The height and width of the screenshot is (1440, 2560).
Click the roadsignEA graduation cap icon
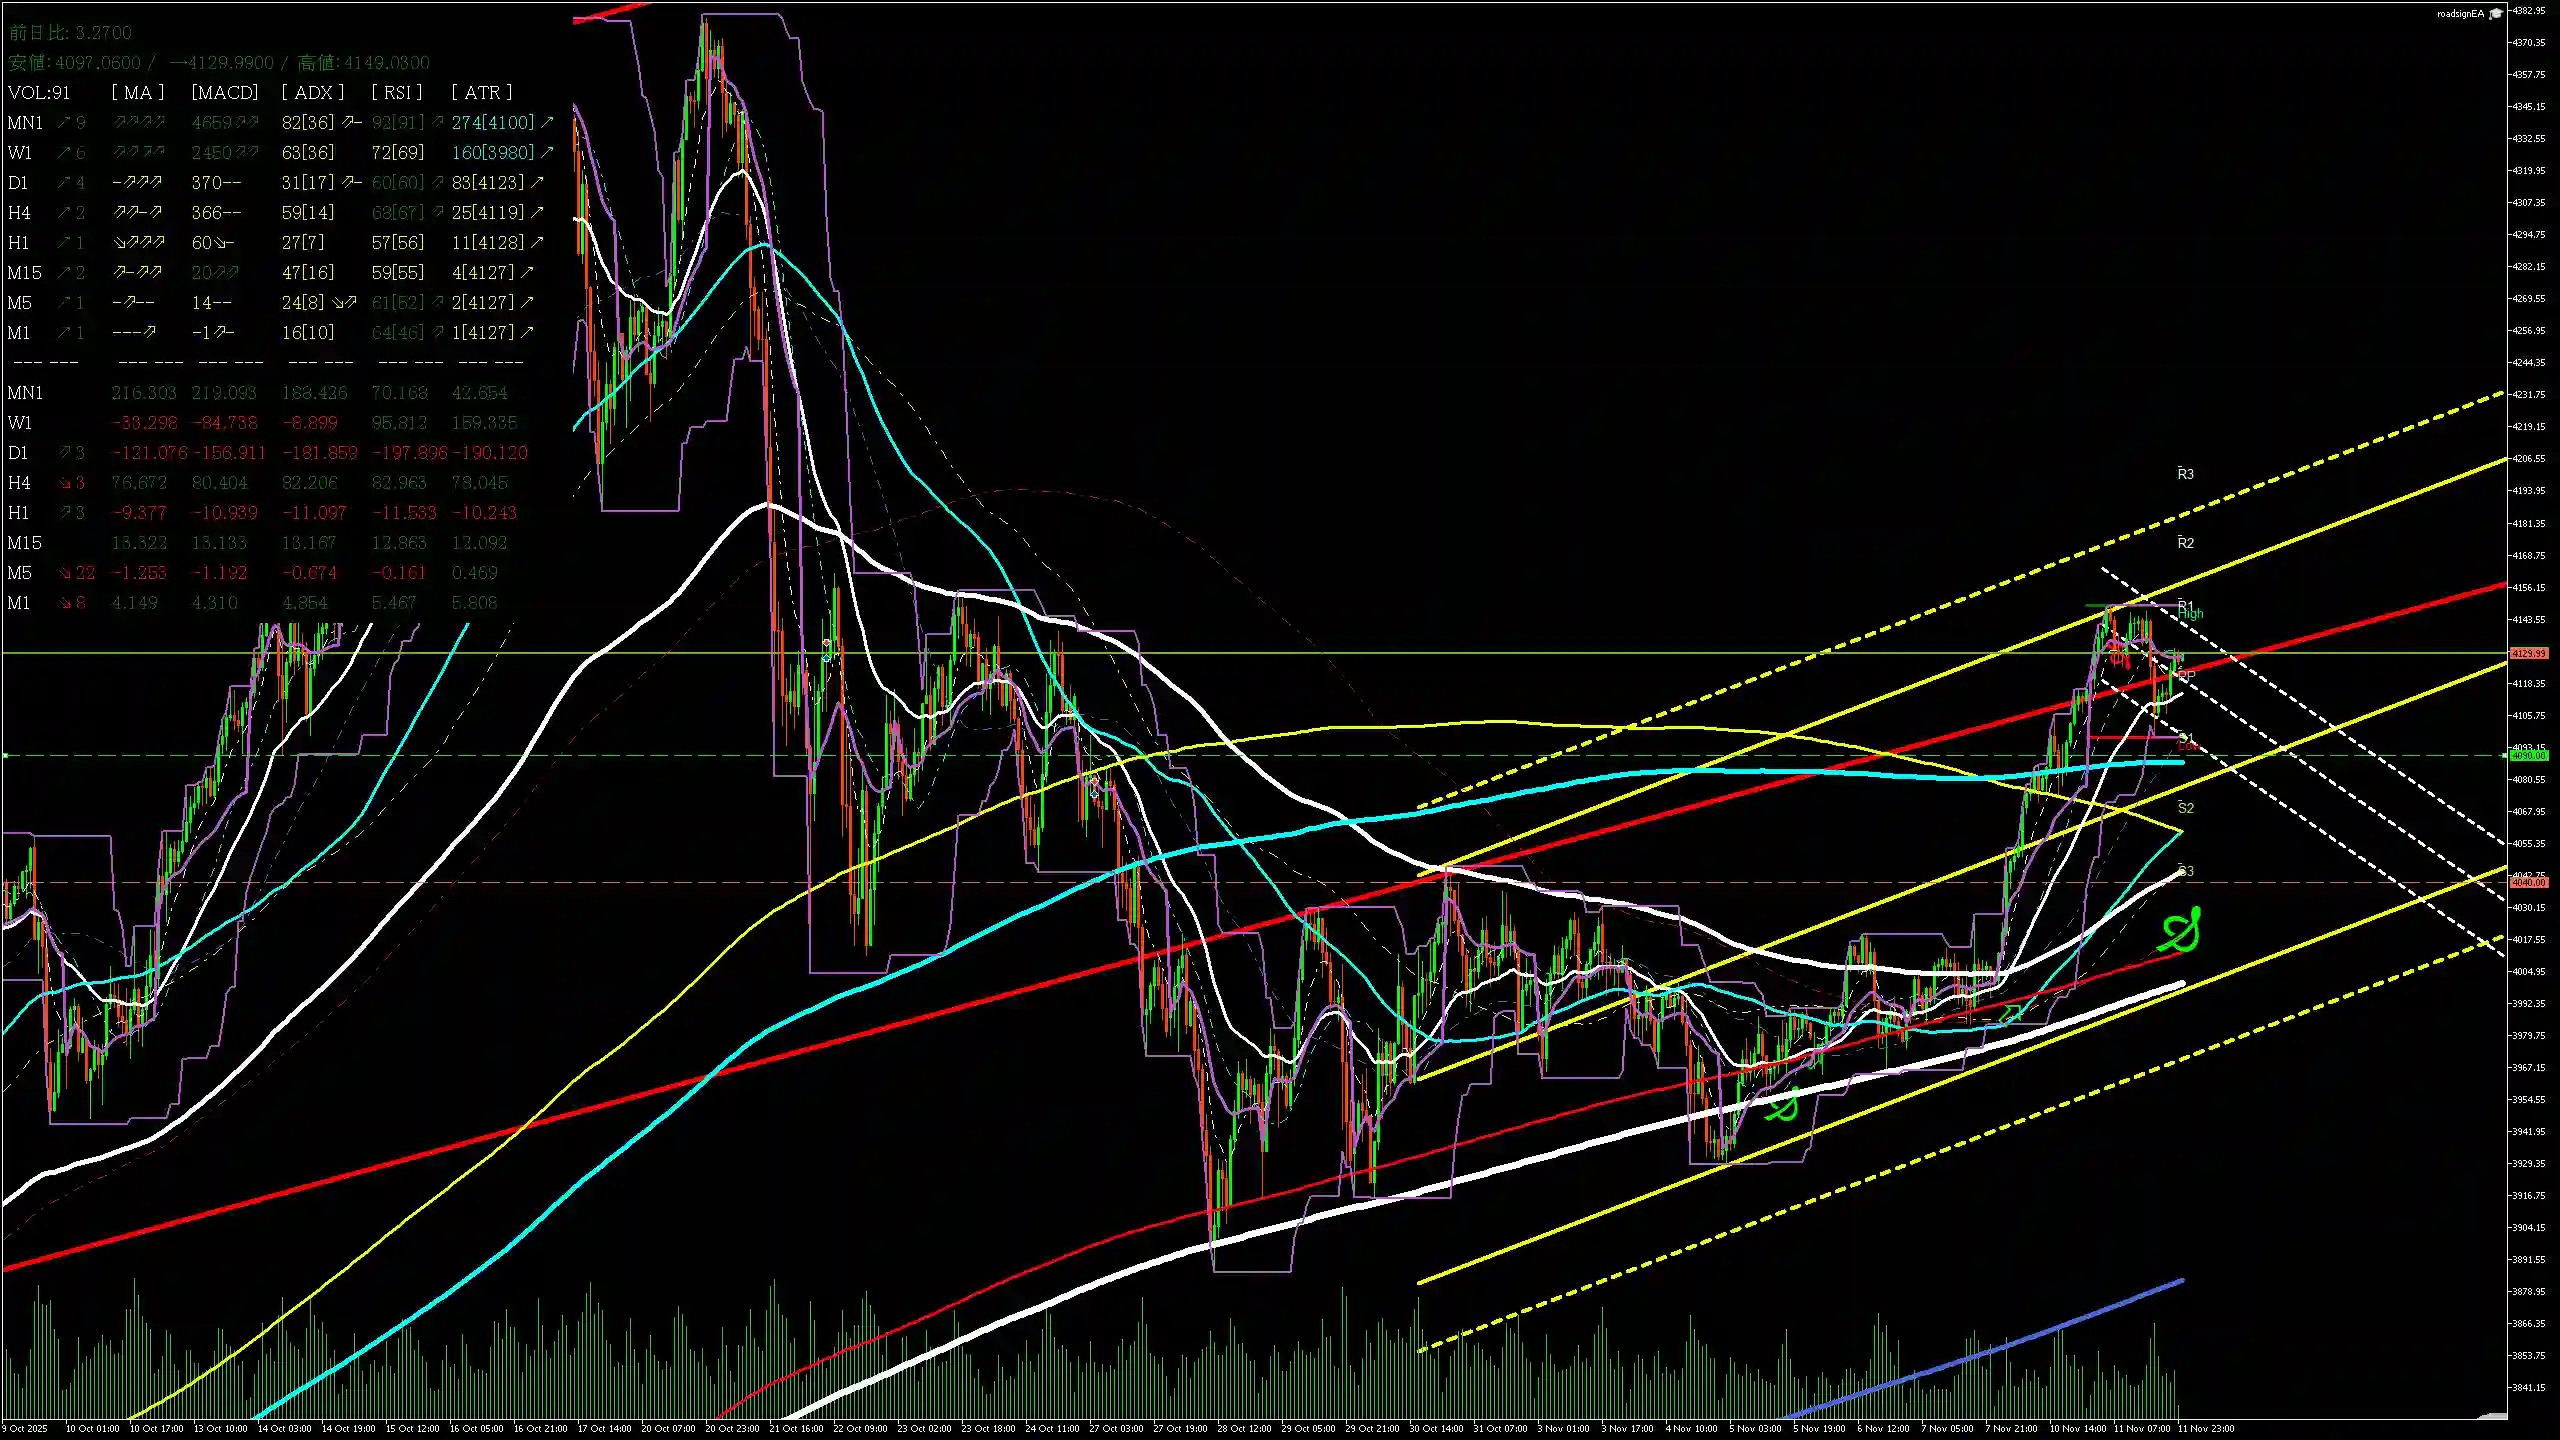2496,13
